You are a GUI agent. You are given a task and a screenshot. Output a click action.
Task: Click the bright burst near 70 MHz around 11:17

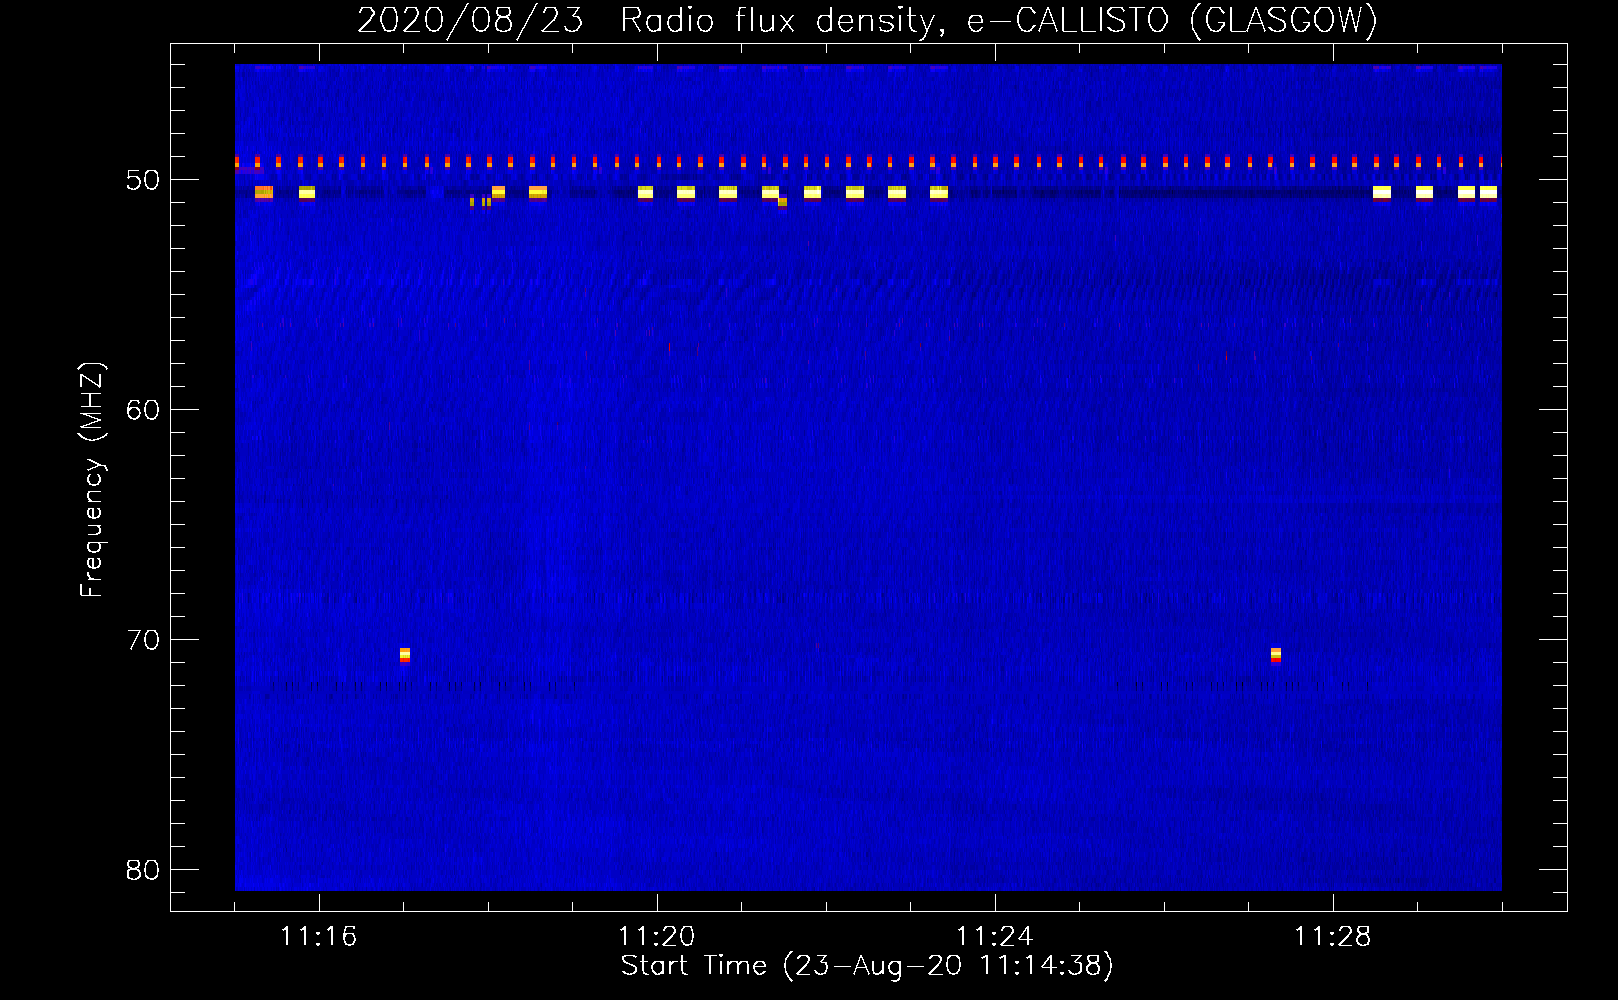(405, 655)
